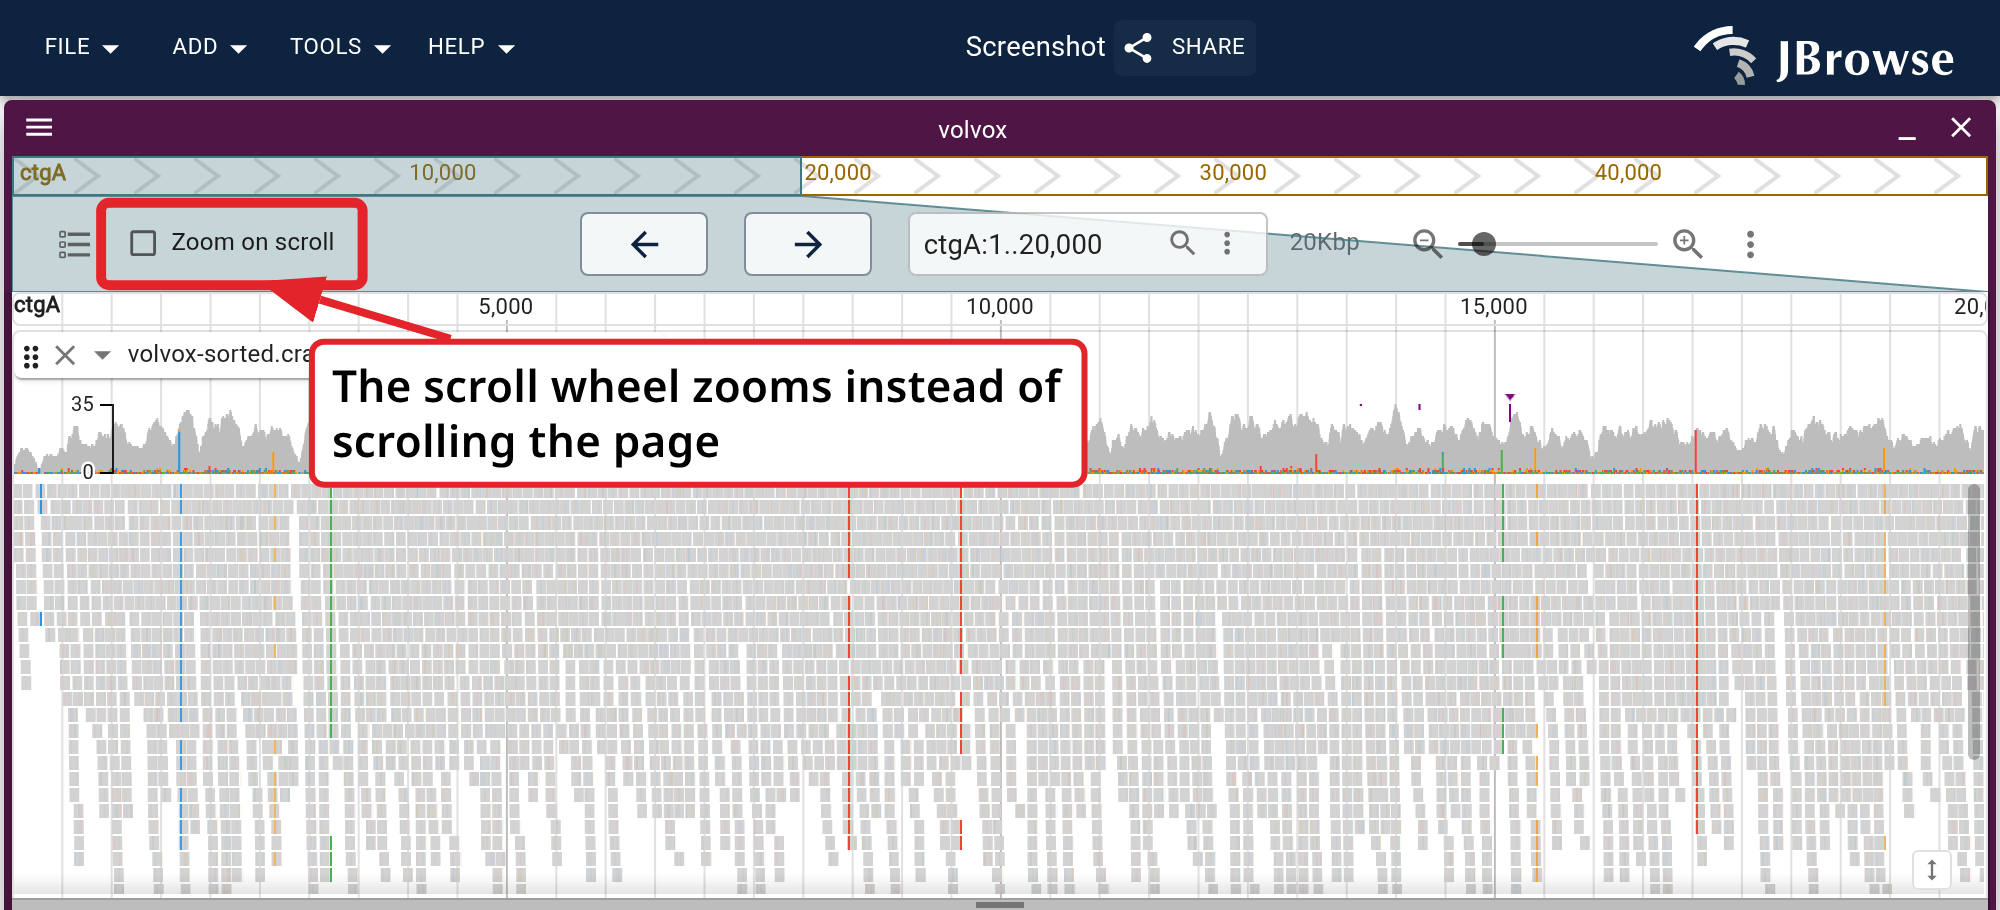Zoom in with the plus magnifier icon
Screen dimensions: 2000x910
1688,243
